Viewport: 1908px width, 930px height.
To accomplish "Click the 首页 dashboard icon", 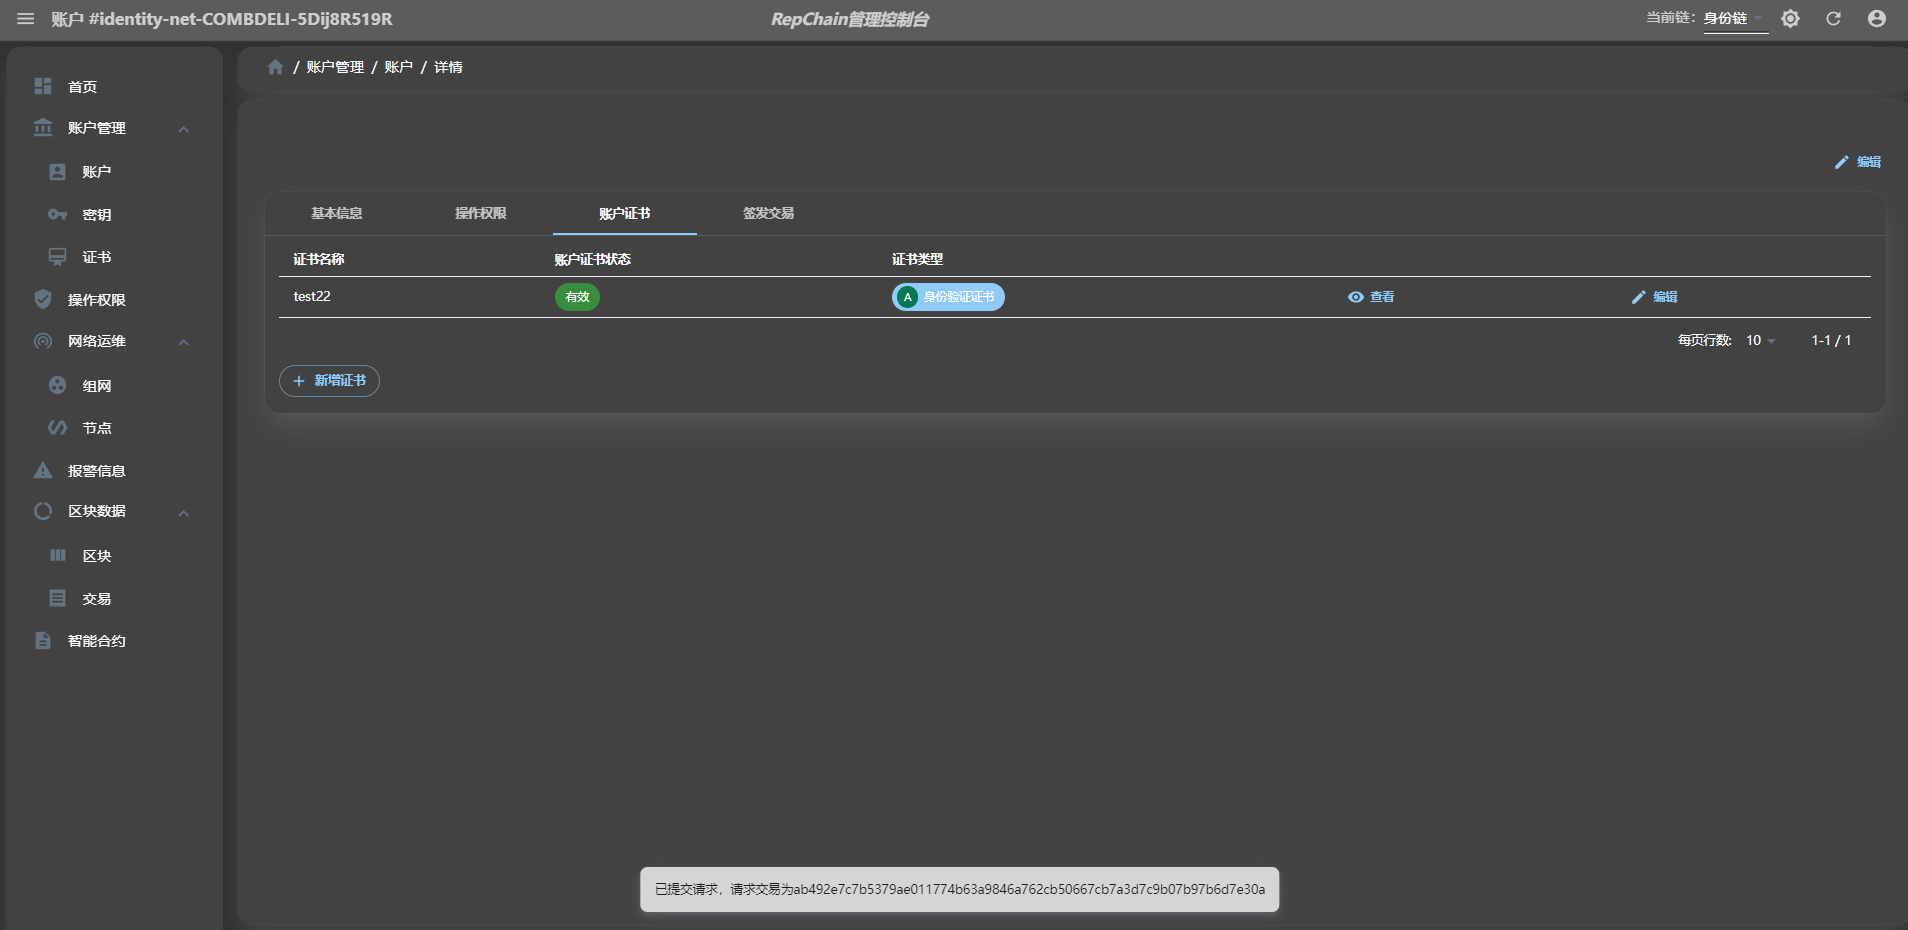I will (x=43, y=87).
